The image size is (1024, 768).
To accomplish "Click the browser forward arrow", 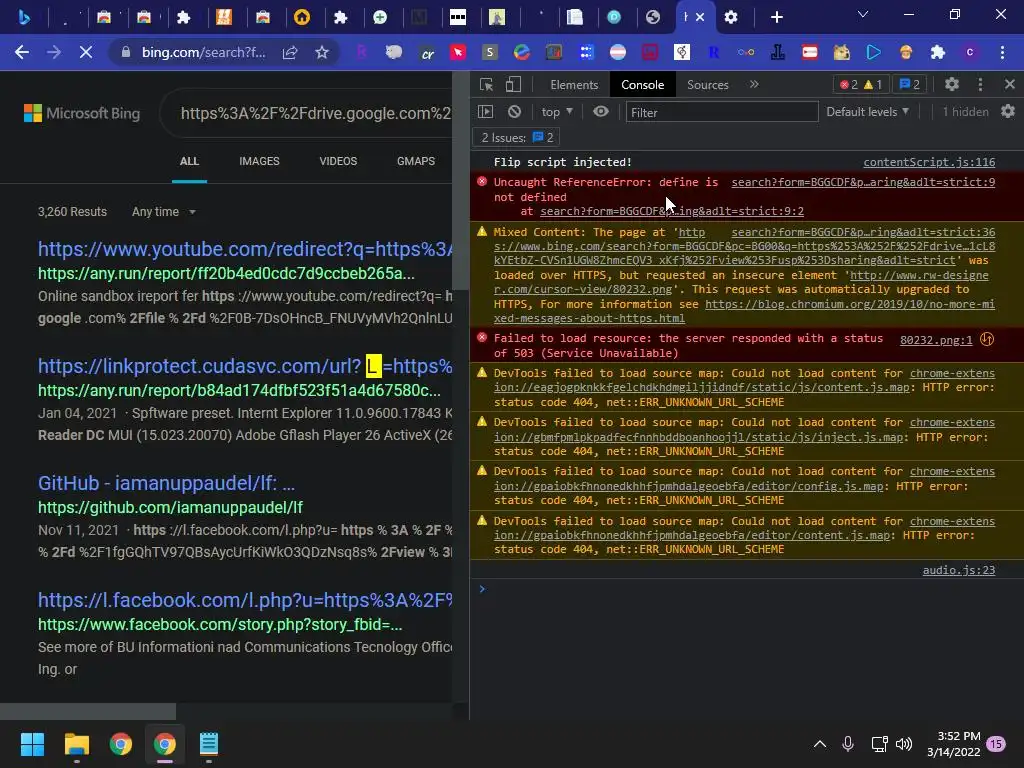I will 54,52.
